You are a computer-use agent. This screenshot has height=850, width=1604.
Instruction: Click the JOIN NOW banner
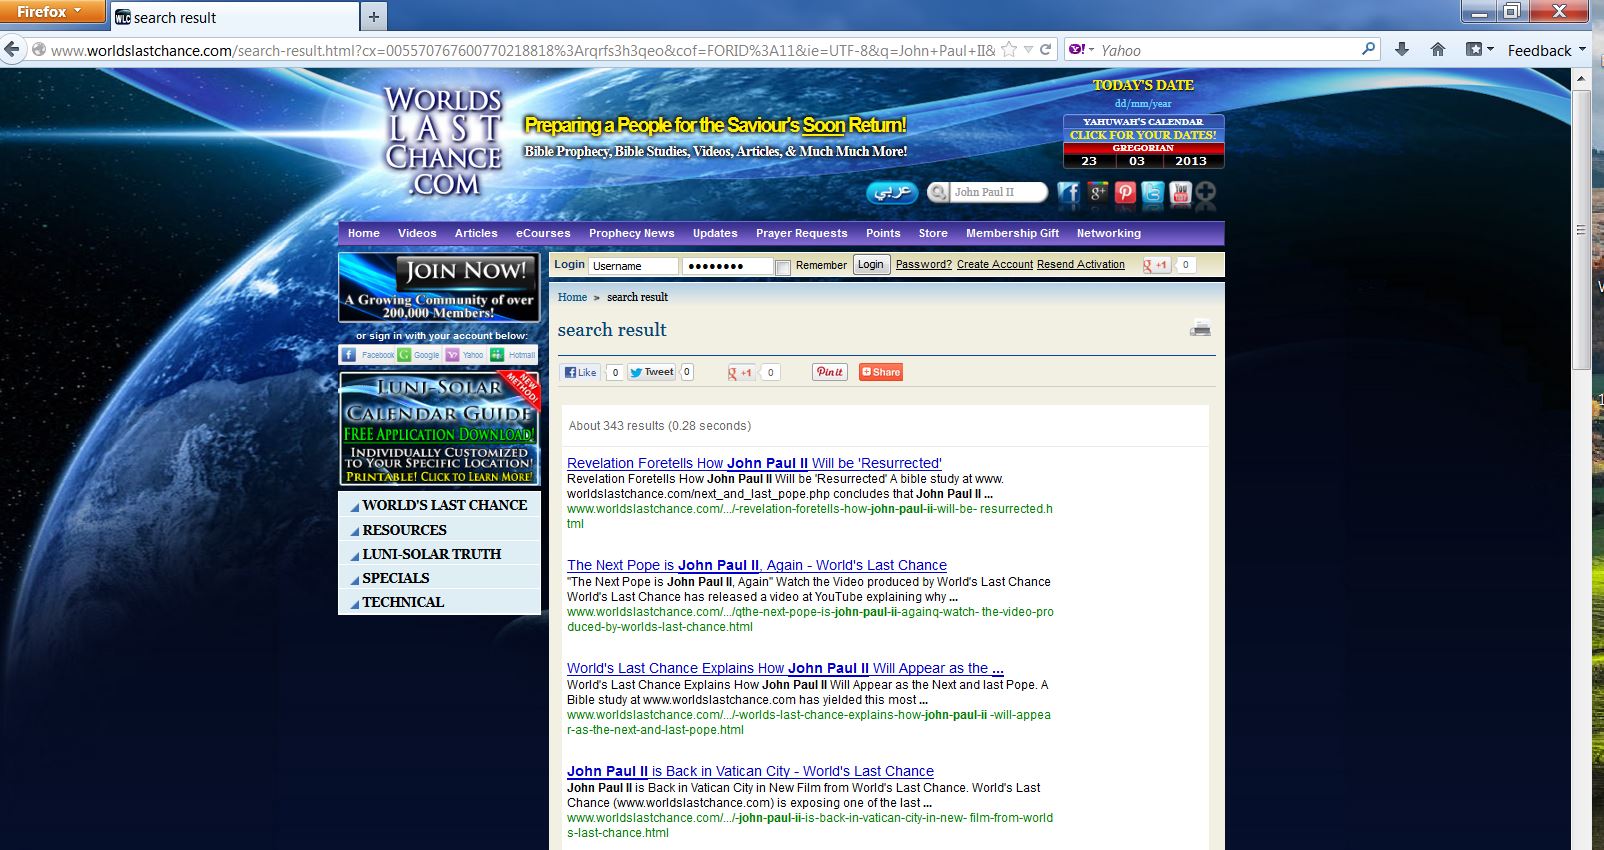point(439,287)
